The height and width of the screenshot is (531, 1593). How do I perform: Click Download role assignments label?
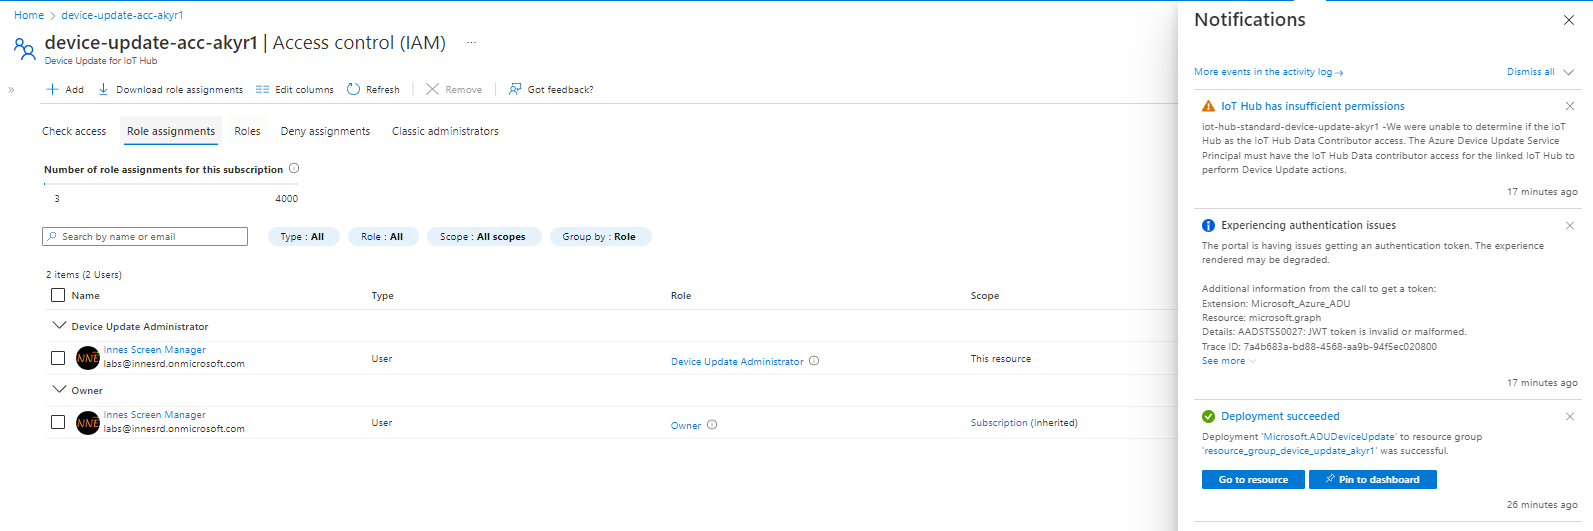[179, 90]
